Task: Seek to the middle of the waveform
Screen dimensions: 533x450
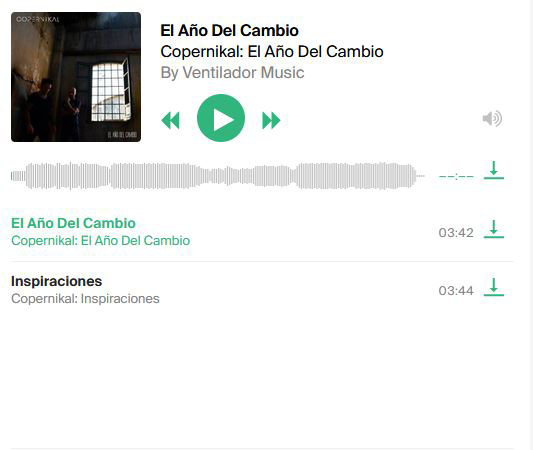Action: pos(218,176)
